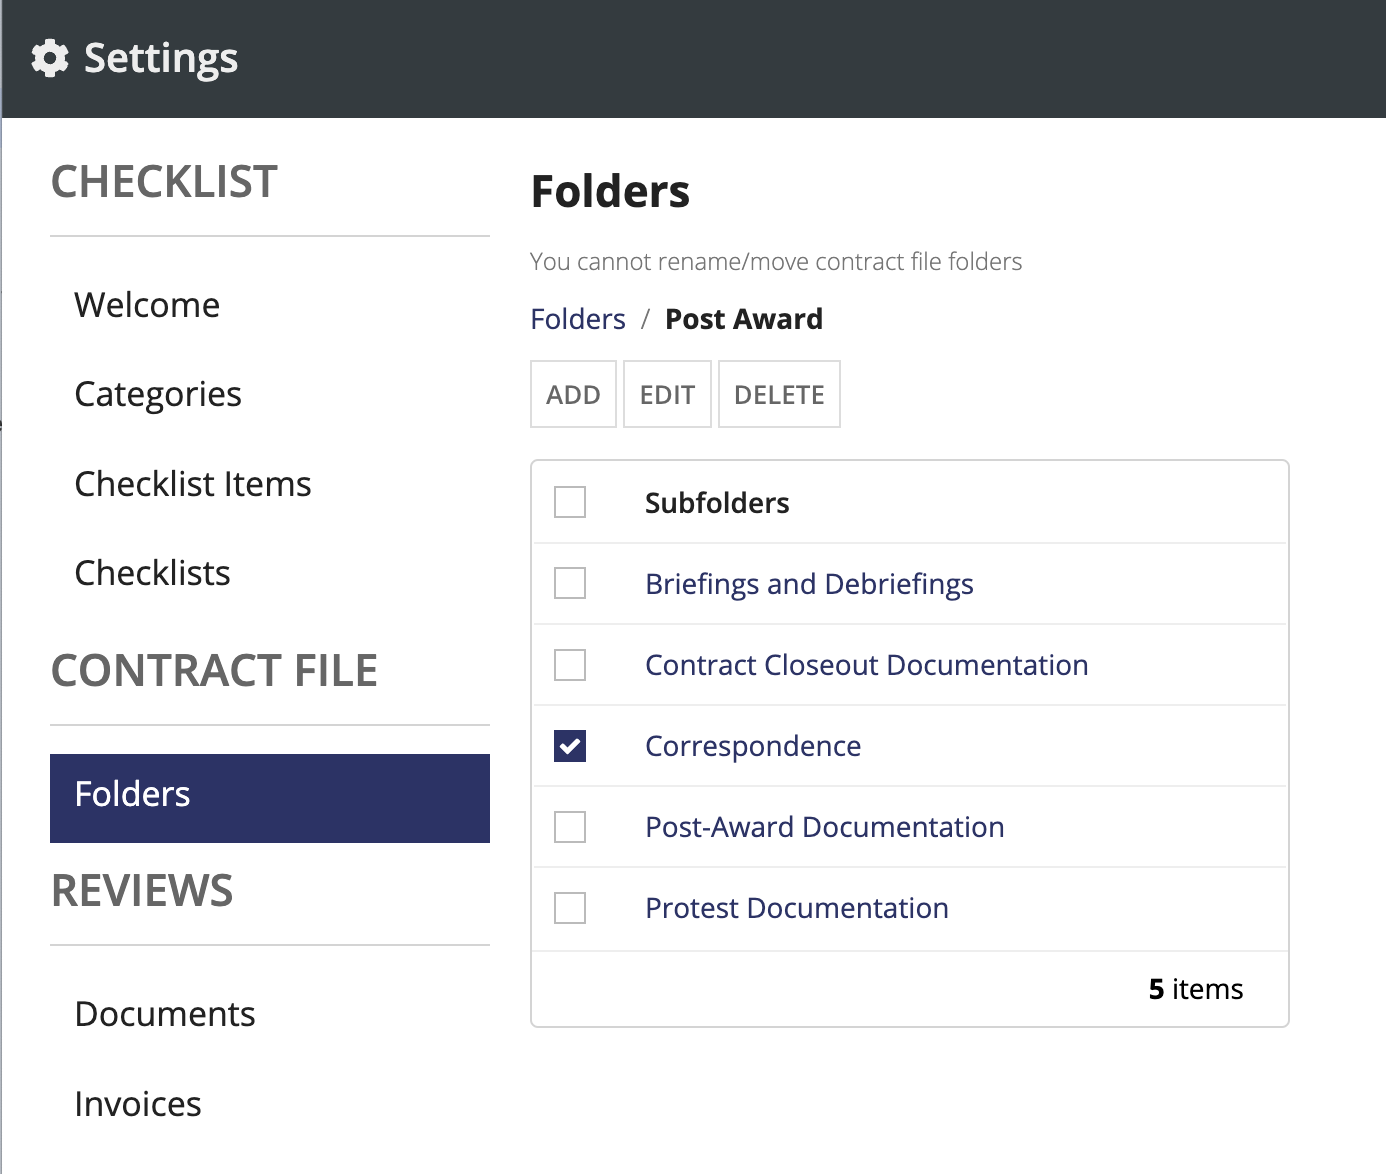Check the Contract Closeout Documentation checkbox
Image resolution: width=1386 pixels, height=1174 pixels.
click(x=570, y=664)
